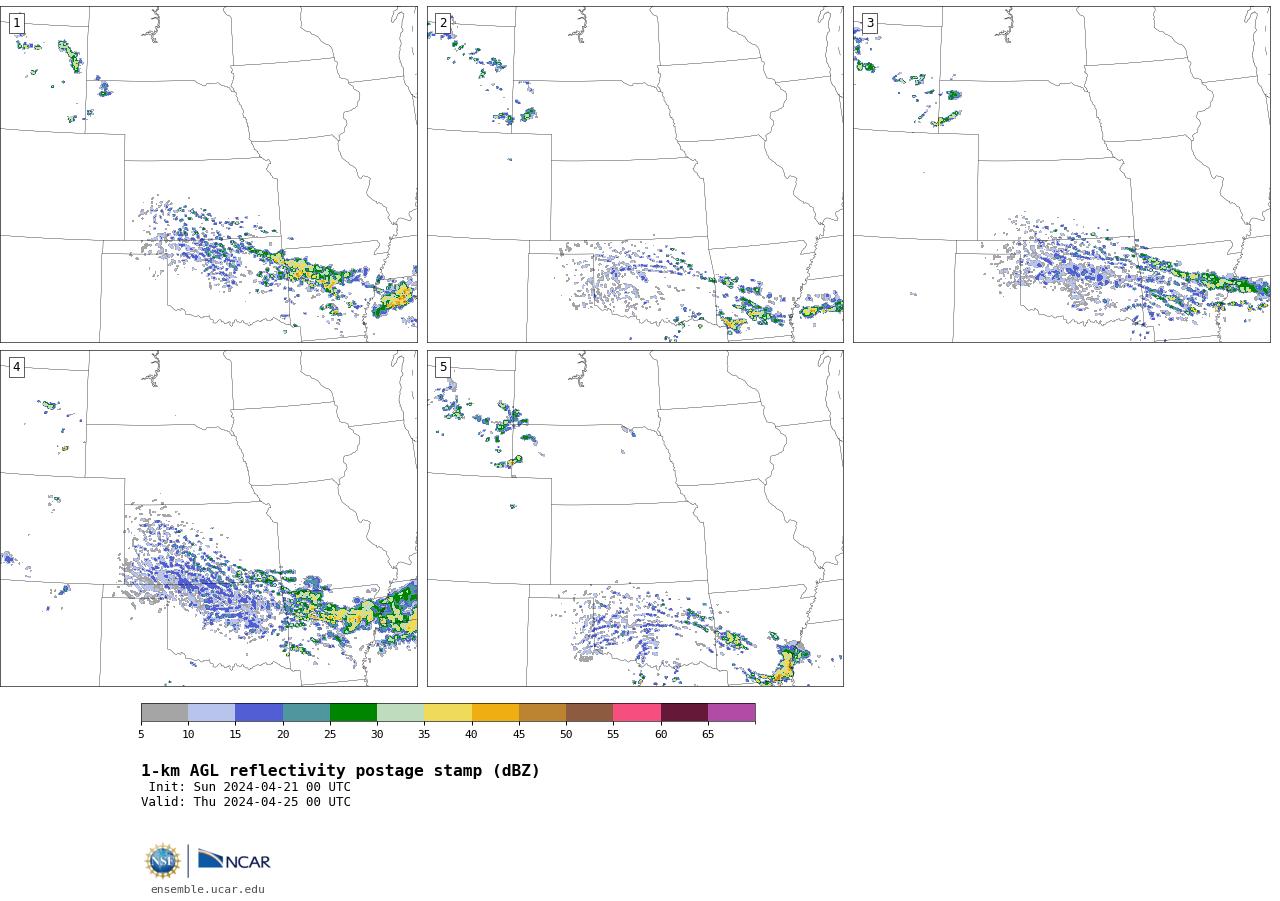Select the brown 50-55 dBZ swatch
Screen dimensions: 1280x901
pos(590,713)
